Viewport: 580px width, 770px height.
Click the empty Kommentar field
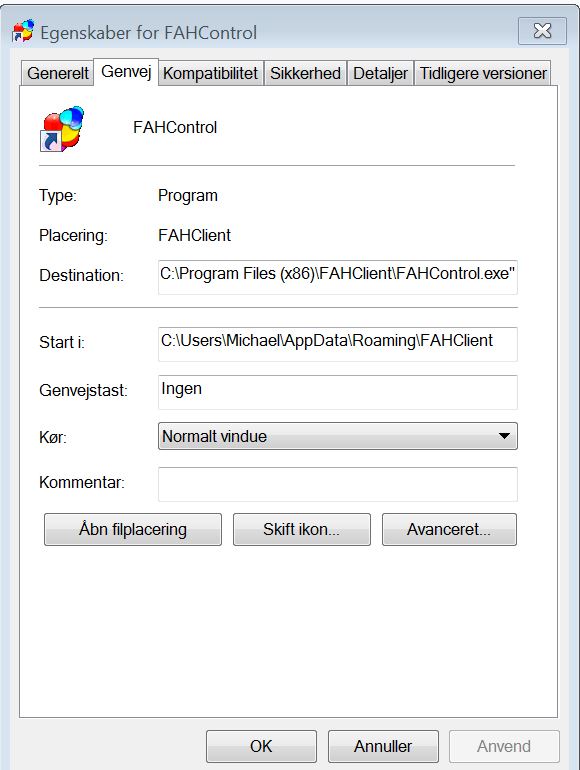(x=338, y=484)
